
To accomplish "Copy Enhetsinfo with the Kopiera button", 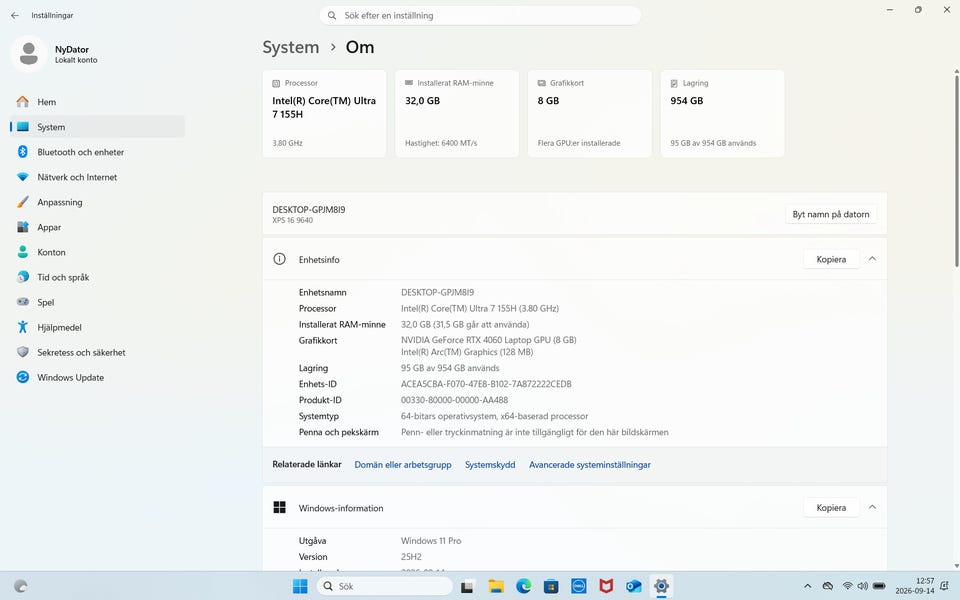I will coord(831,259).
